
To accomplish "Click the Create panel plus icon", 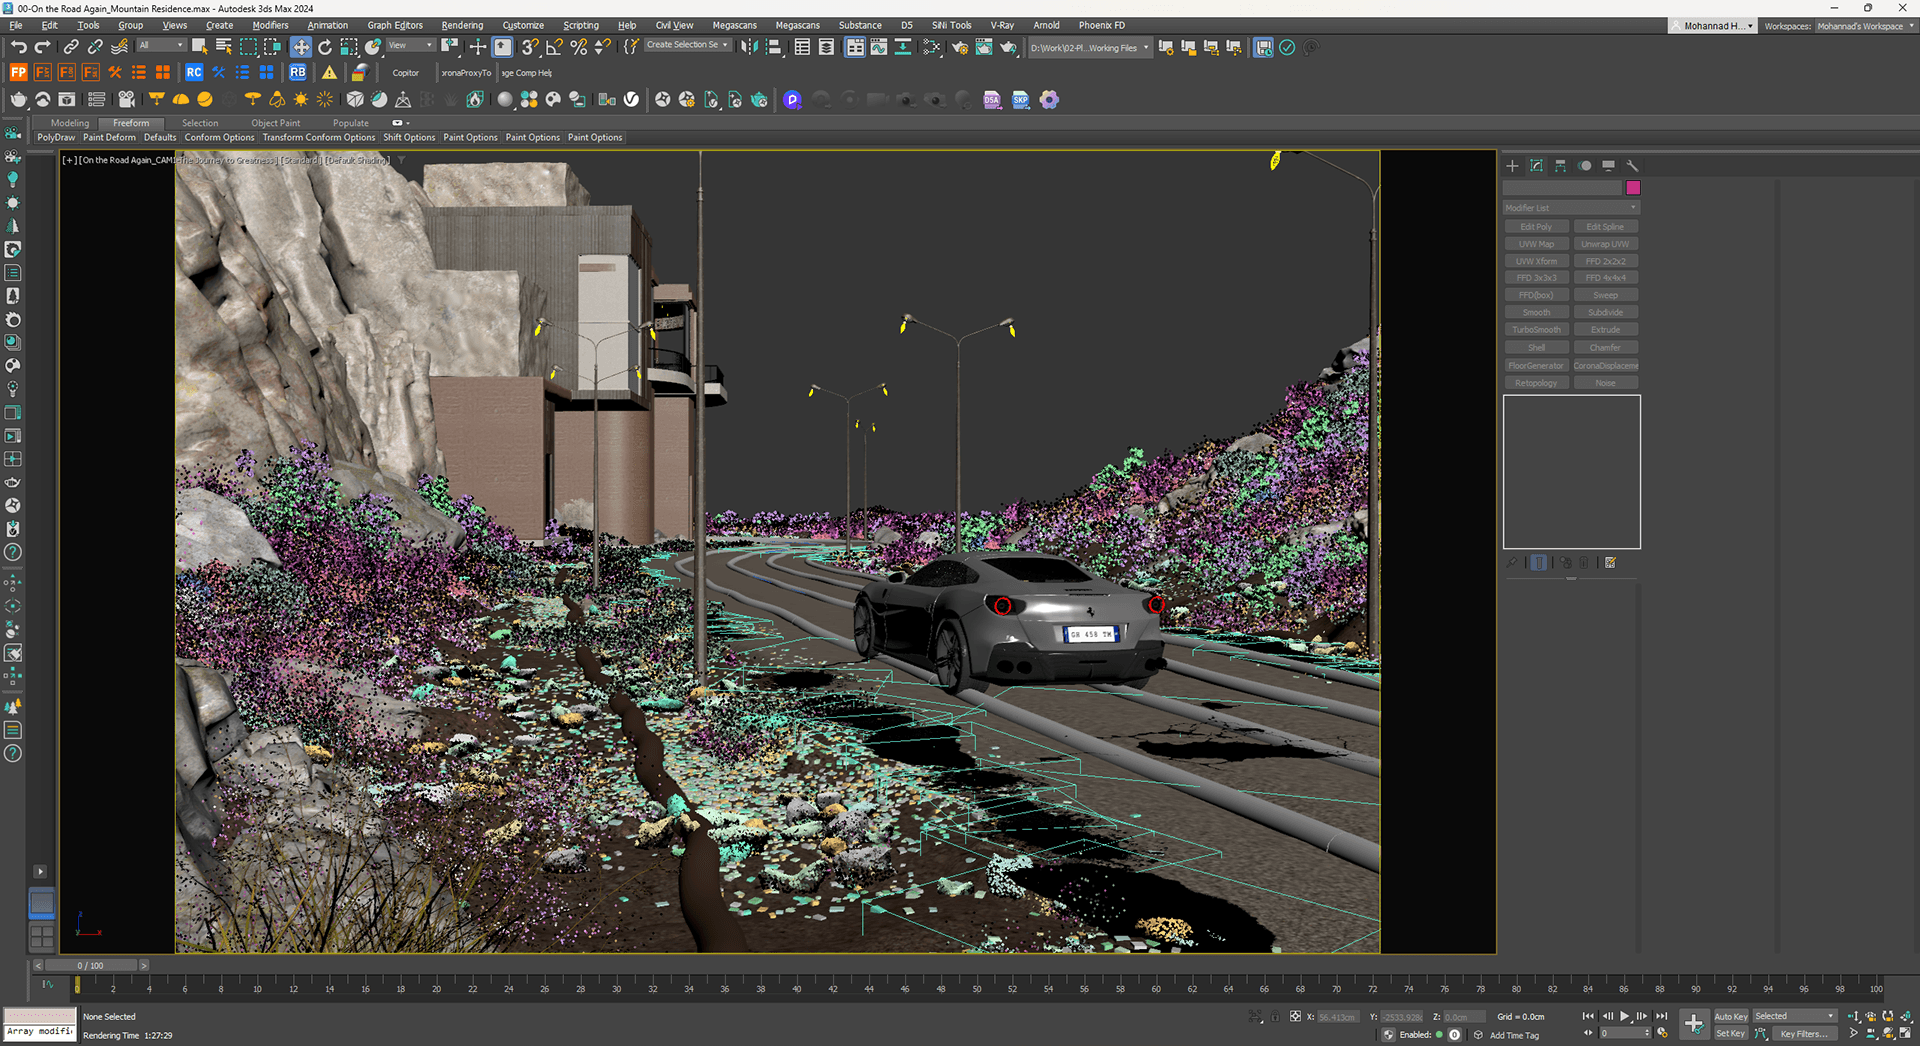I will coord(1512,166).
